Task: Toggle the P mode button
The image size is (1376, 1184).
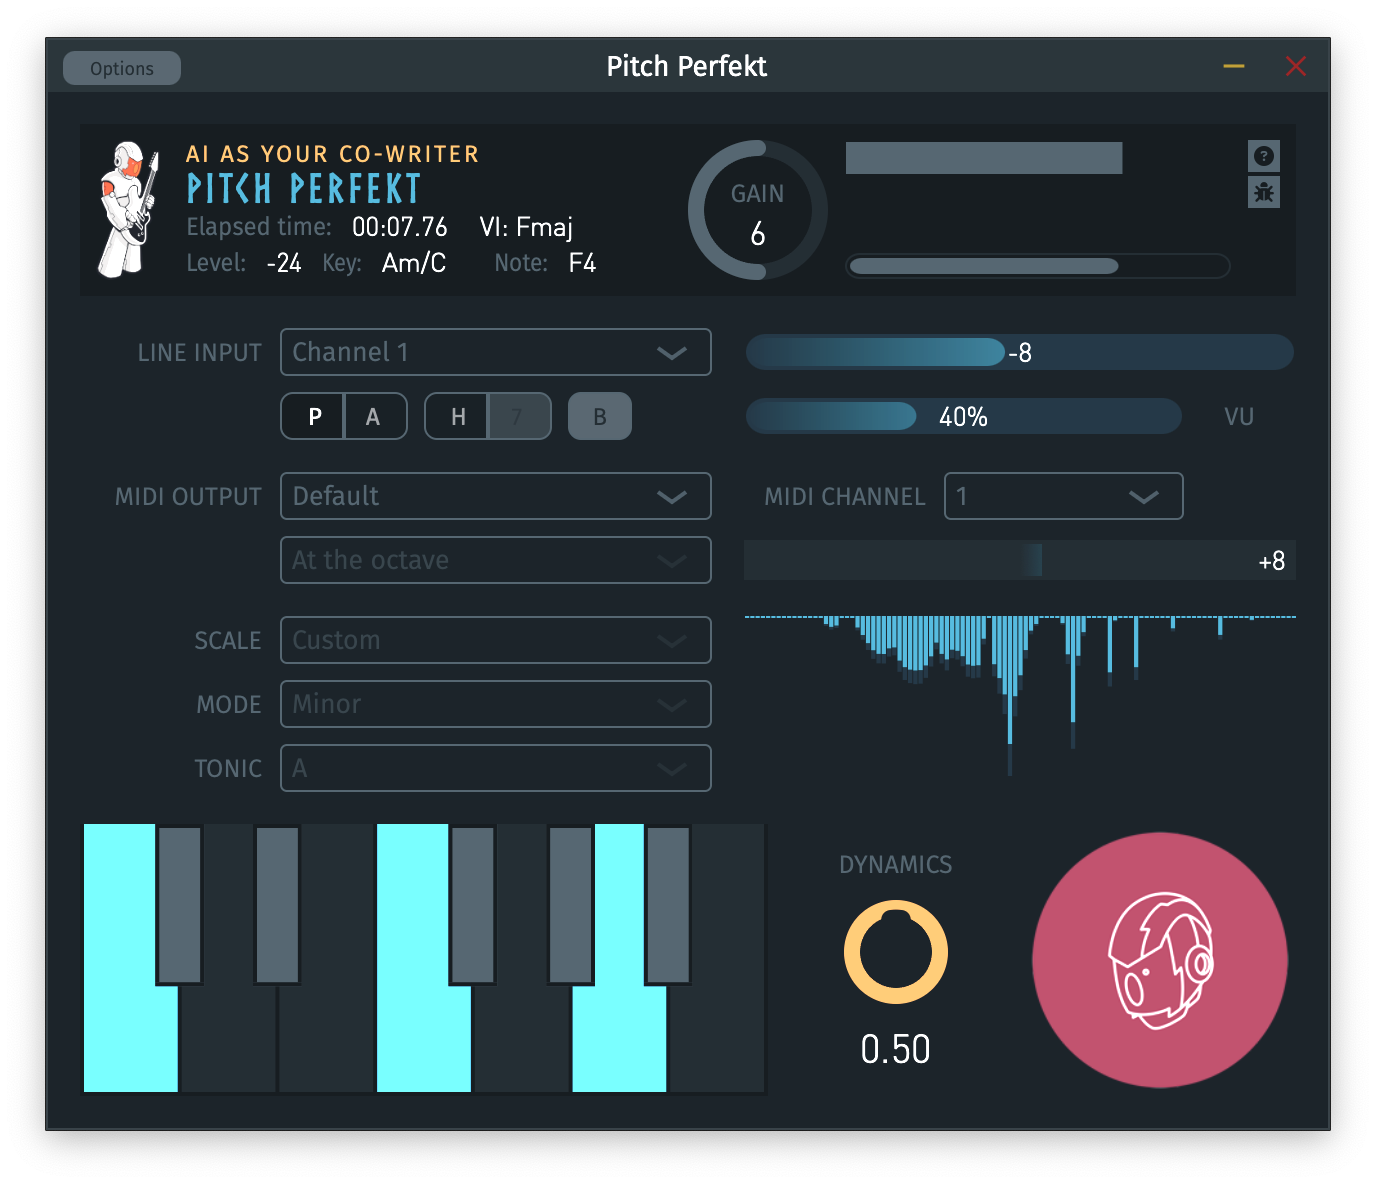Action: 314,416
